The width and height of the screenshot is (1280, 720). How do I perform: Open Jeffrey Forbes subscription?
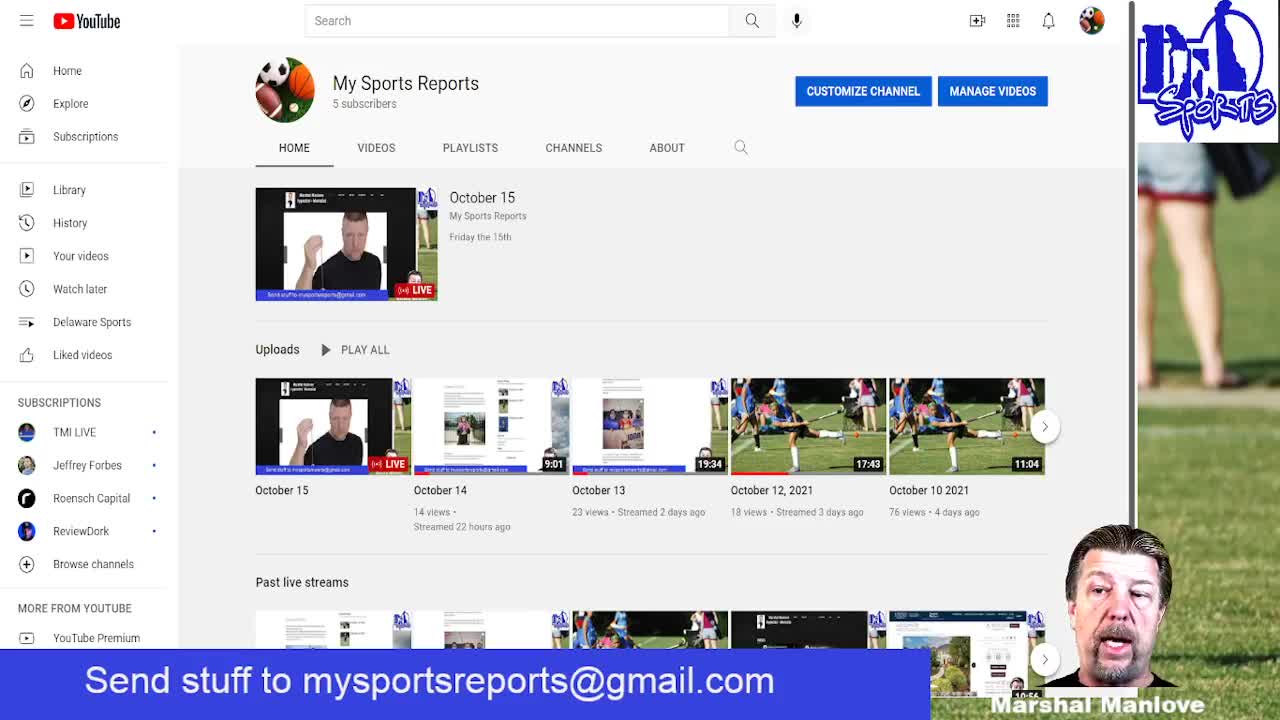tap(88, 465)
